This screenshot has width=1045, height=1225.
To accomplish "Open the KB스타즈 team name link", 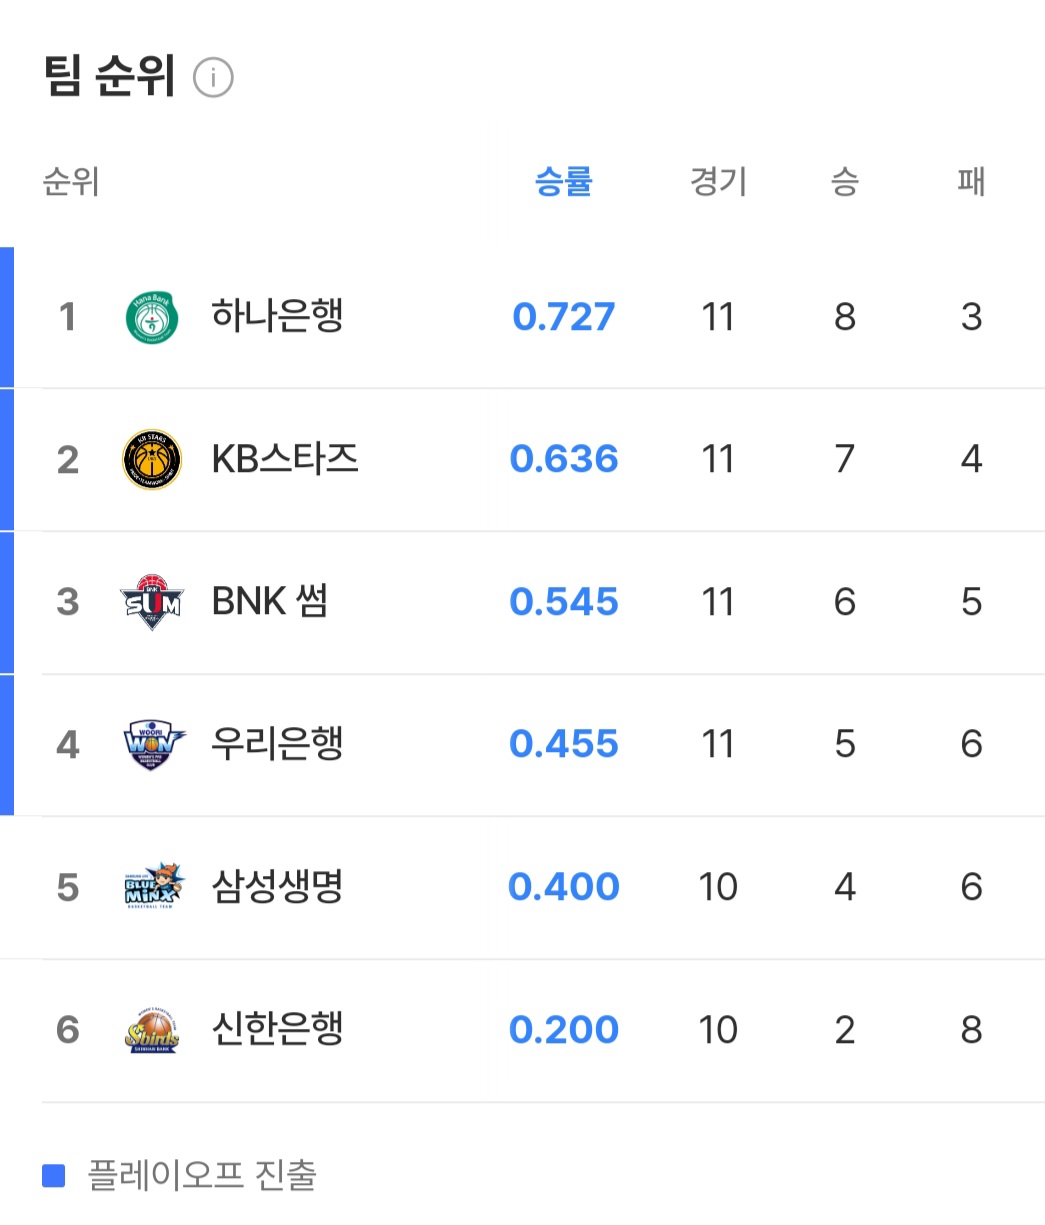I will pos(285,459).
